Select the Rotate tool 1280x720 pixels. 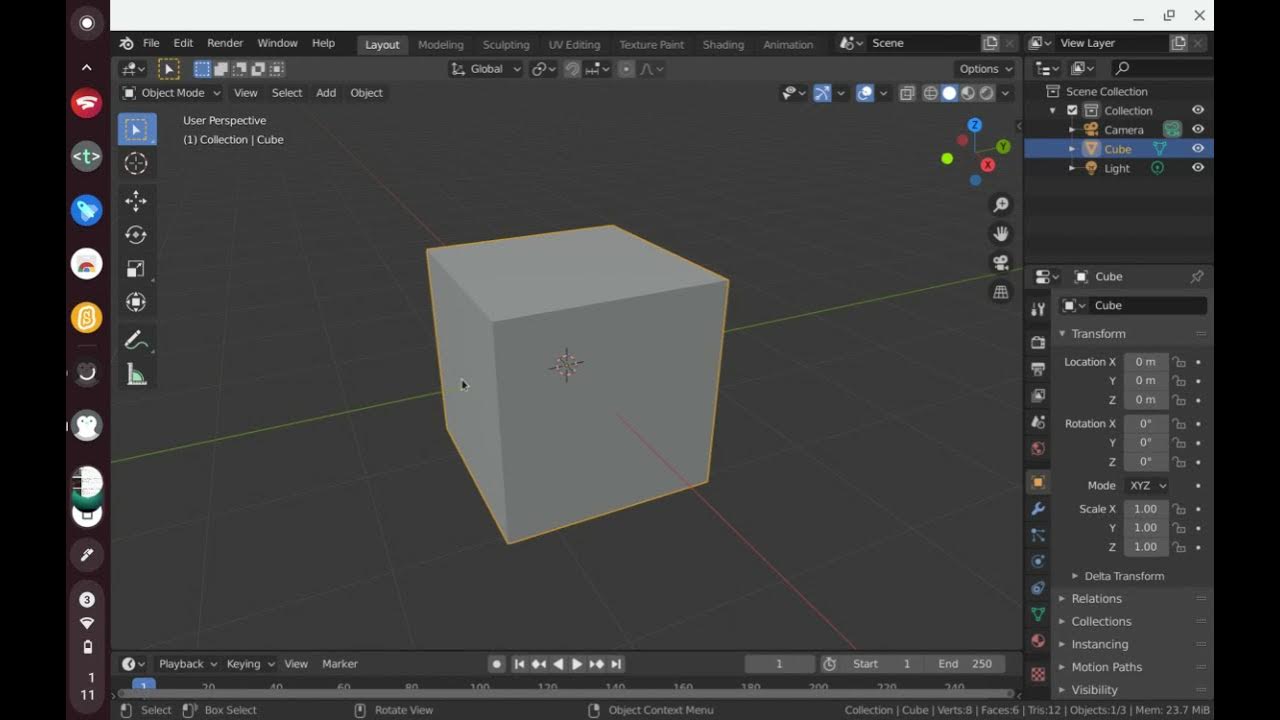136,235
